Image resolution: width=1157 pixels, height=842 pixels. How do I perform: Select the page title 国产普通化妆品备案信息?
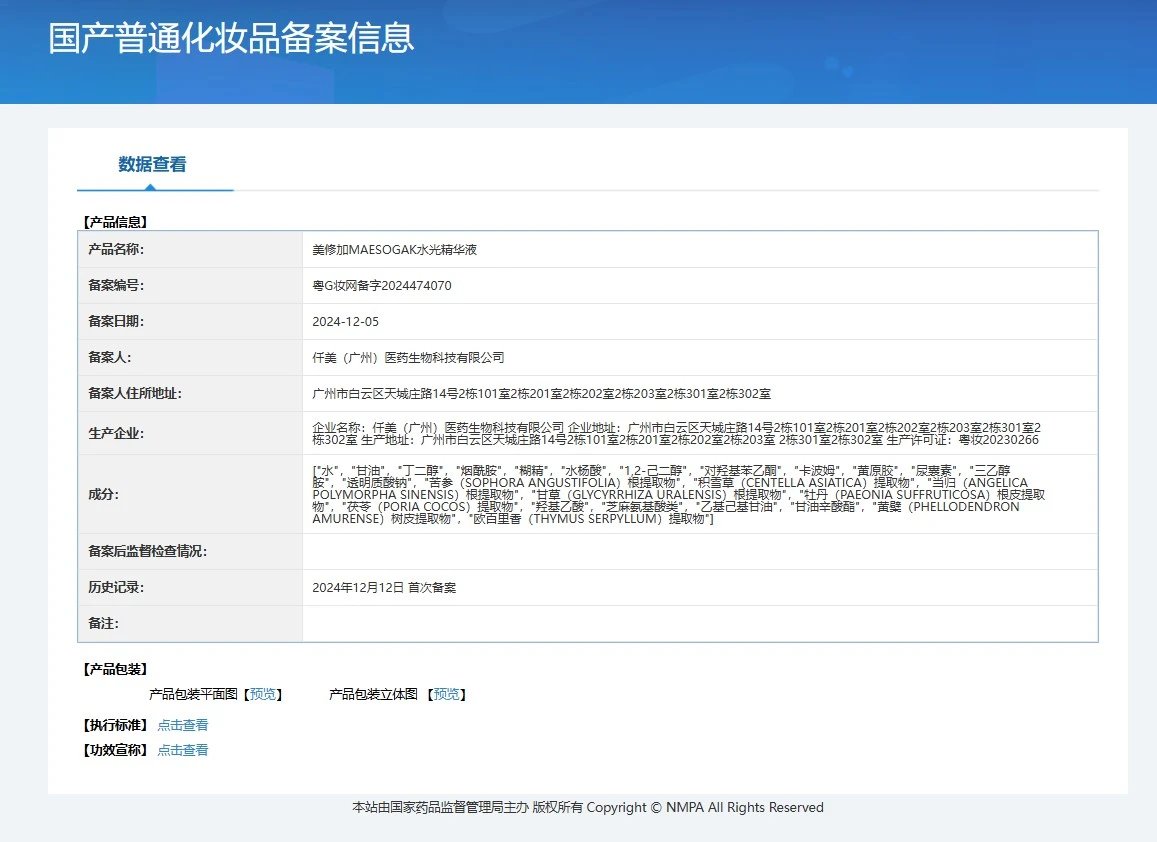[x=231, y=38]
